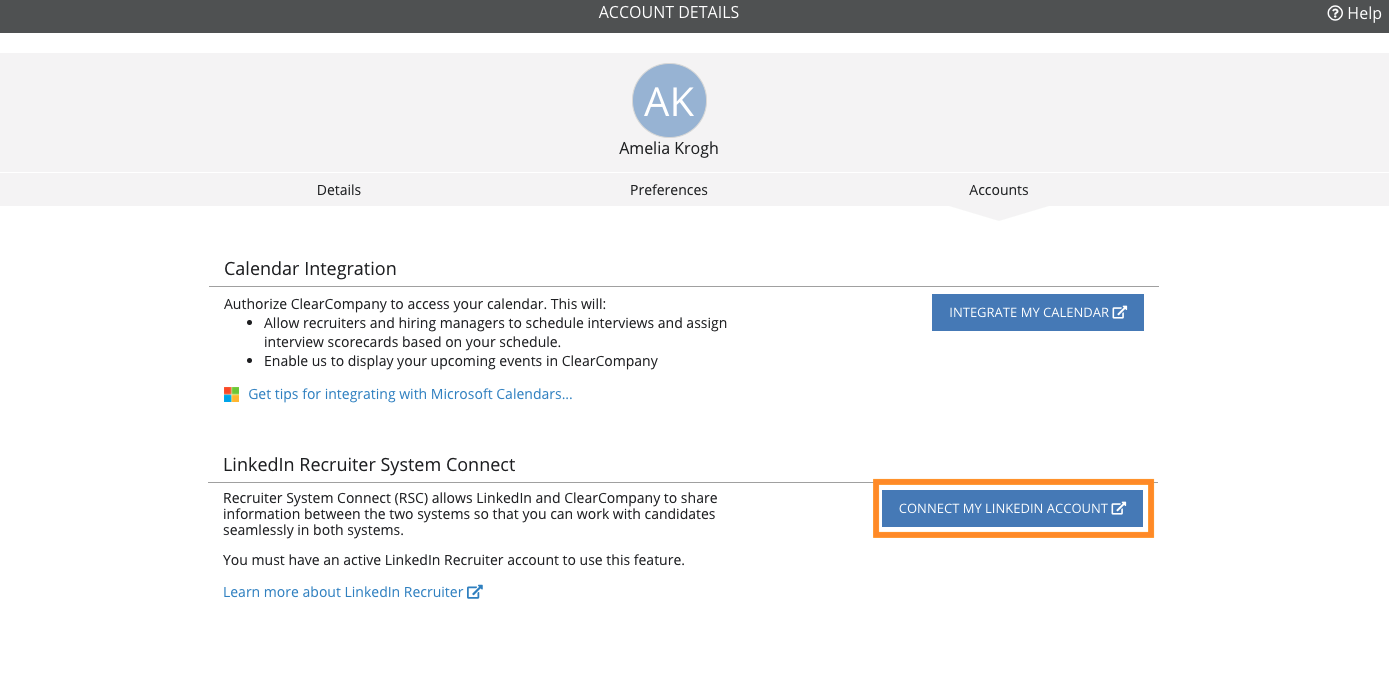Viewport: 1389px width, 675px height.
Task: Click 'Enable us to display your upcoming events' bullet
Action: point(461,361)
